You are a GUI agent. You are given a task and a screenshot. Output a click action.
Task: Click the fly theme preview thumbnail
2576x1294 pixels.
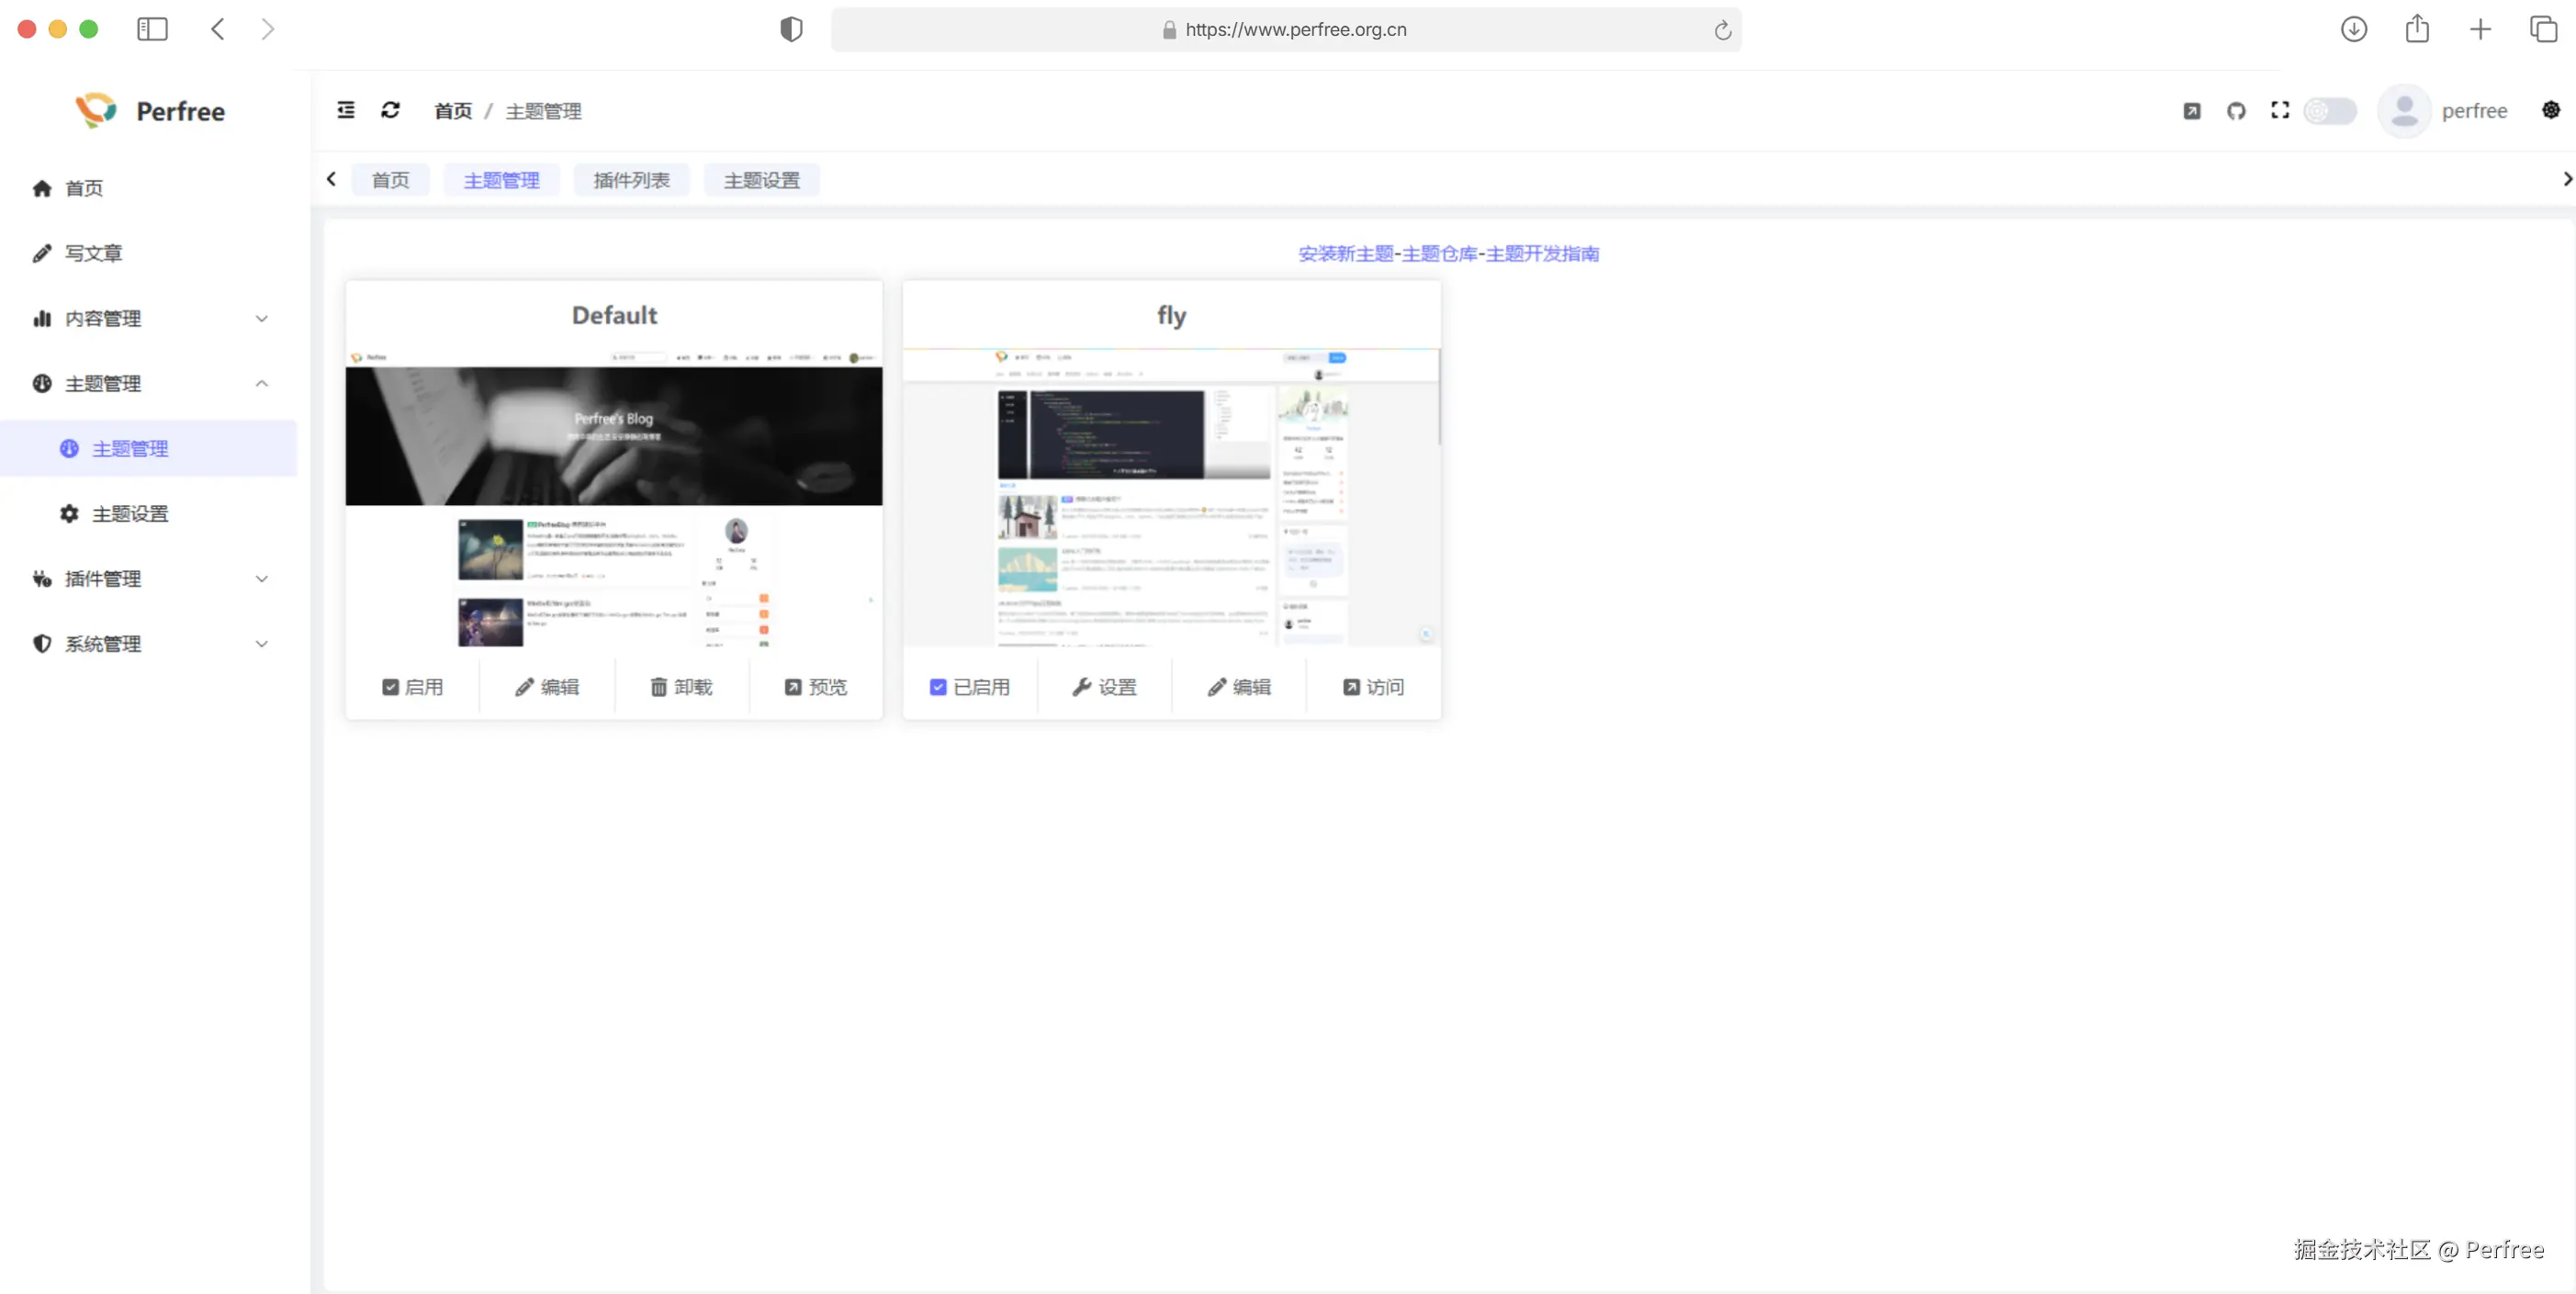(x=1171, y=498)
